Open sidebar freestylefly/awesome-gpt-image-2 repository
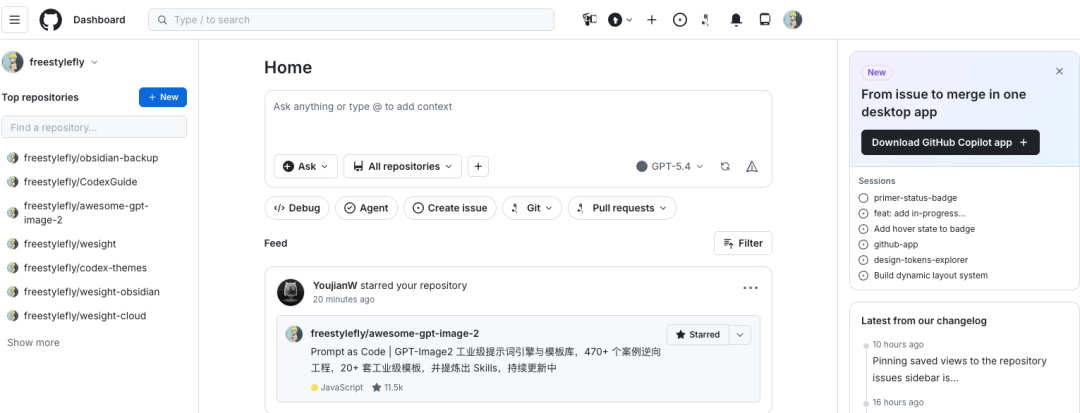 click(86, 213)
